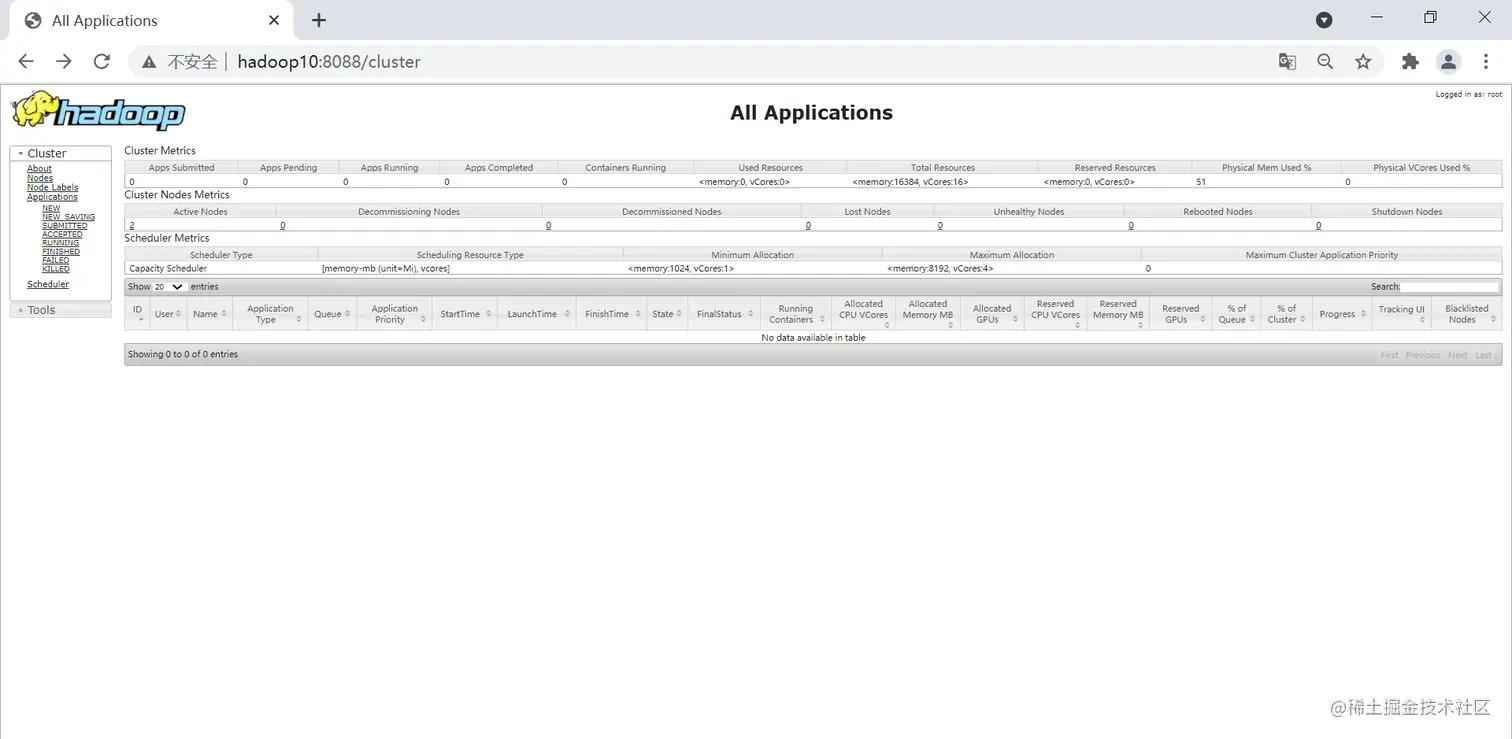Sort by Blacklisted Nodes column header
The image size is (1512, 739).
1467,314
